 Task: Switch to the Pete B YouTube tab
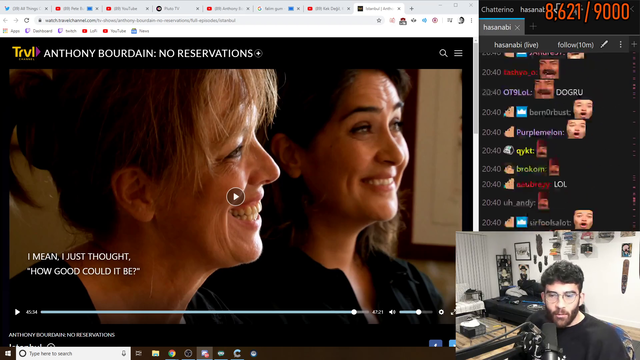(76, 9)
